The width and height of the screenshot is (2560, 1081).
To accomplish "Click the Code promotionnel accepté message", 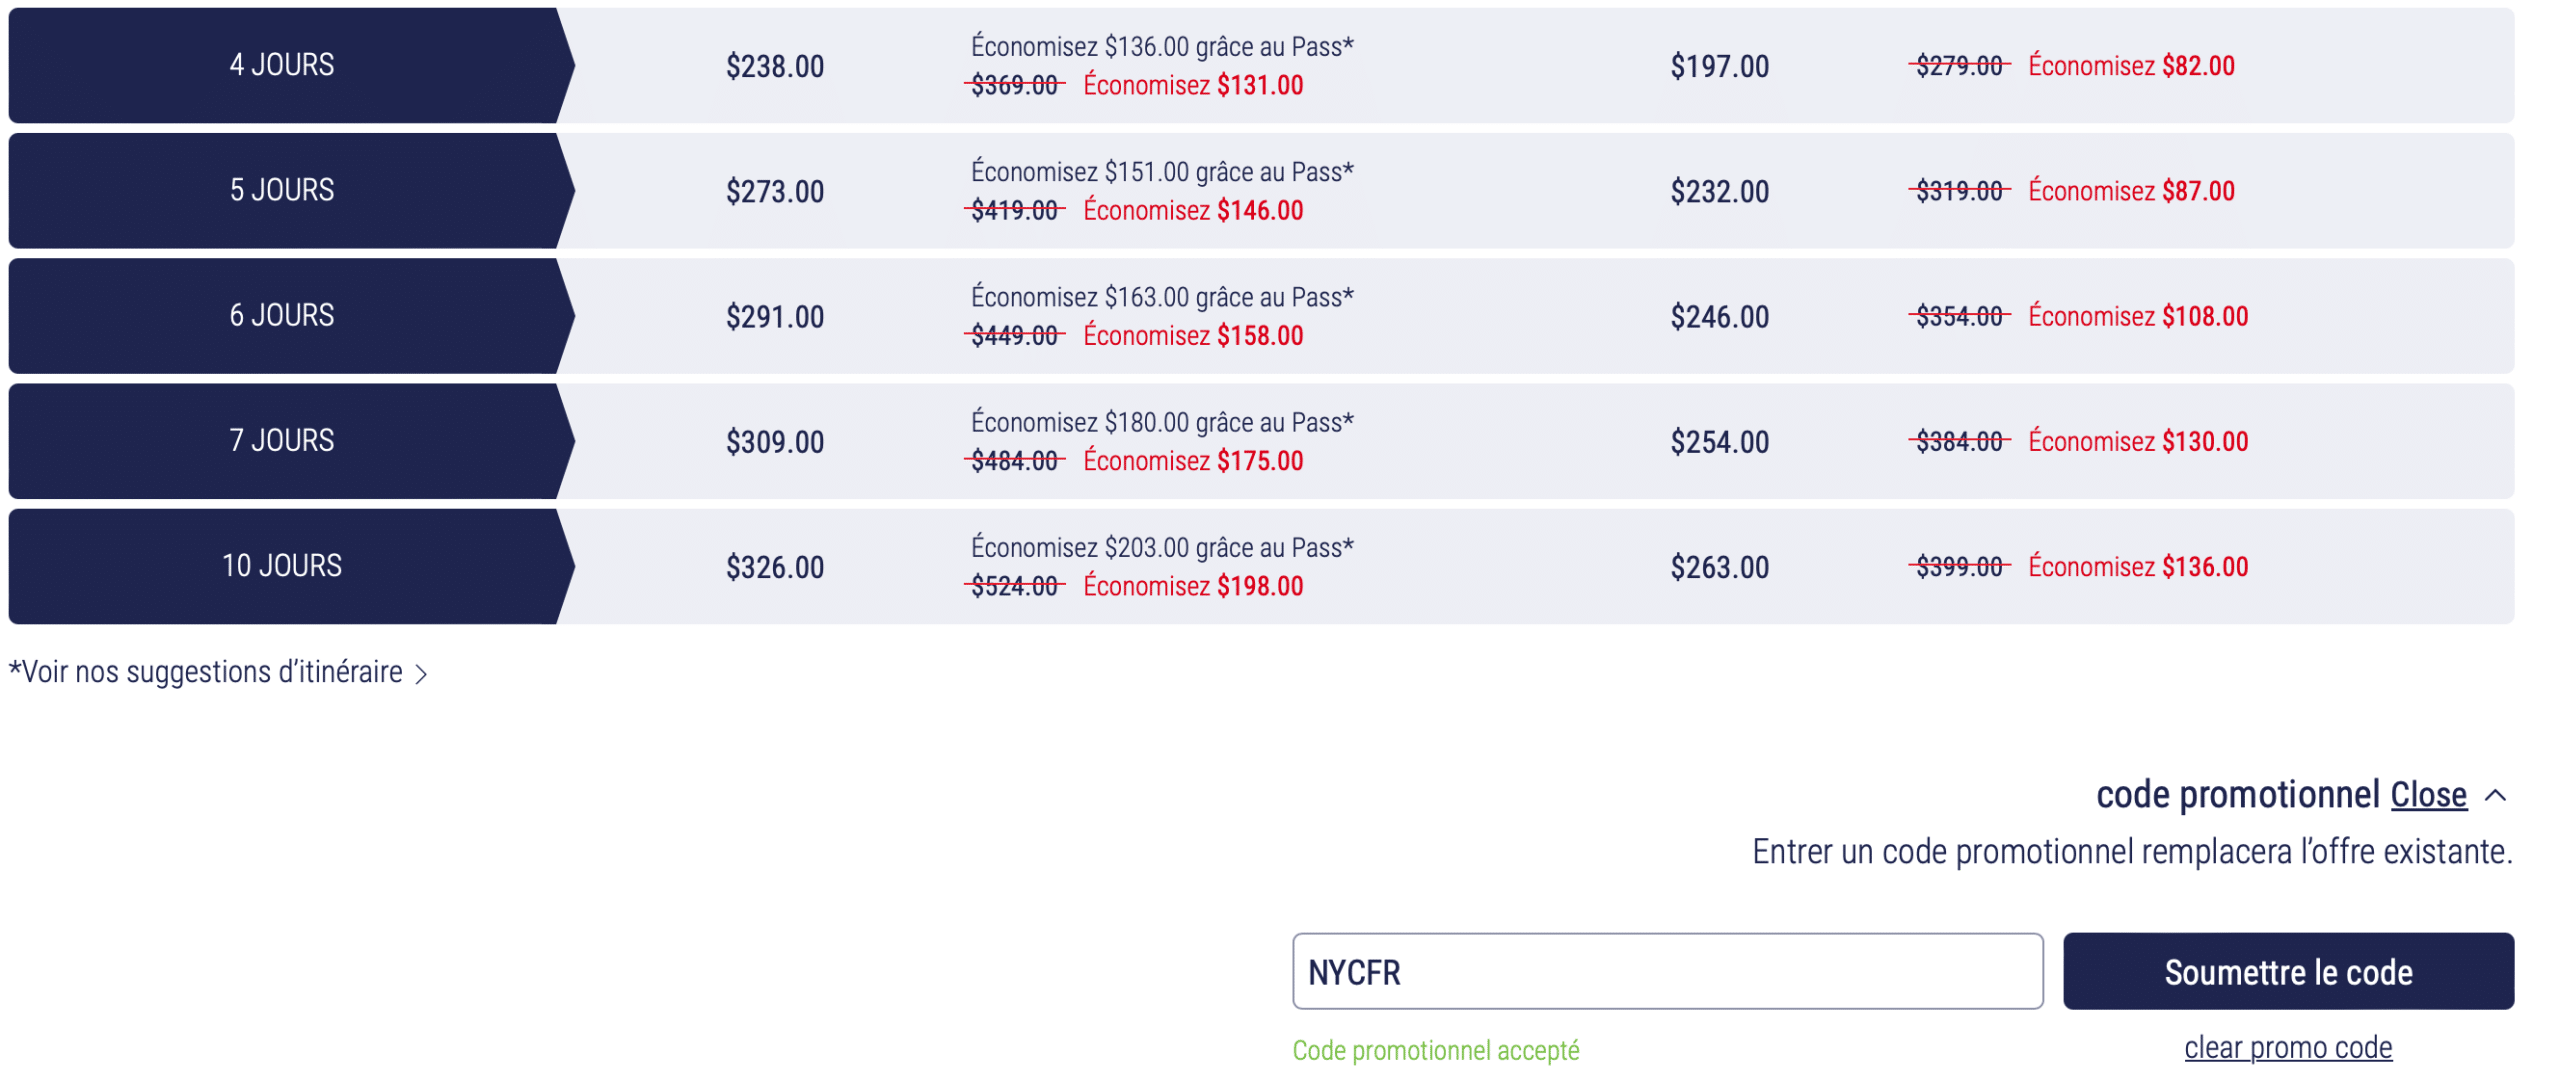I will (x=1435, y=1050).
